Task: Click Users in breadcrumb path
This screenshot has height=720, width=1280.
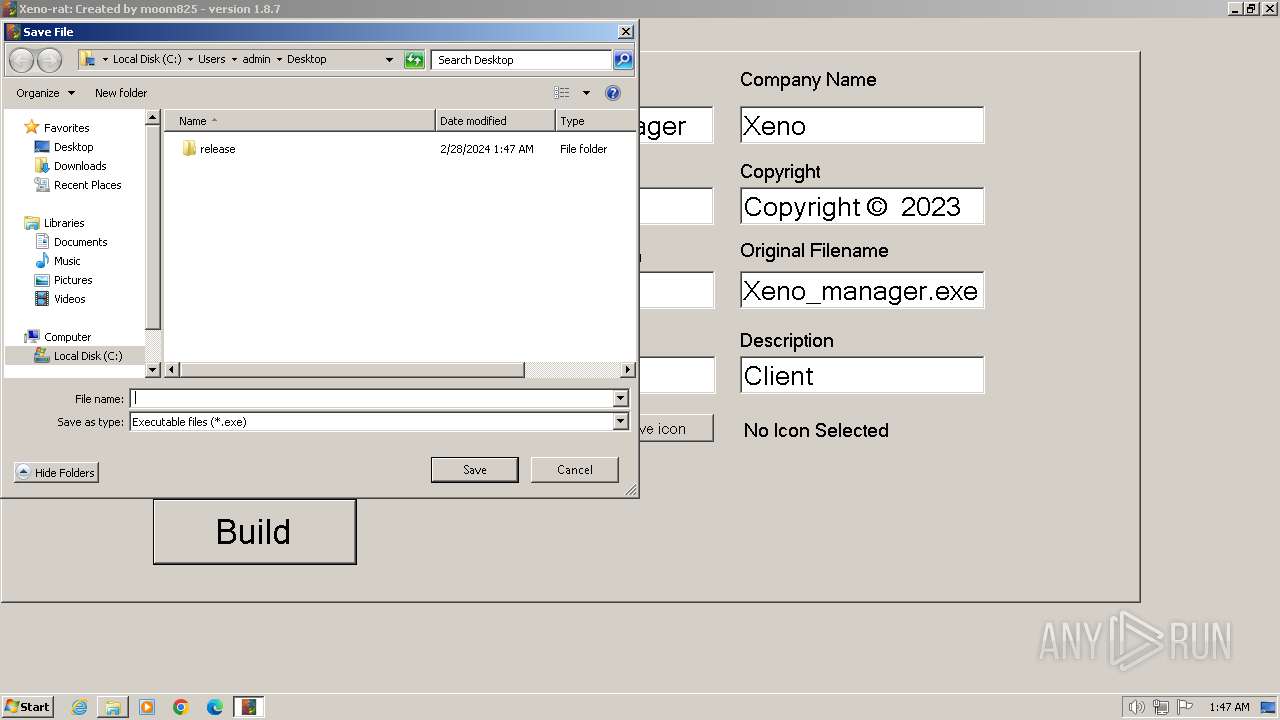Action: coord(212,59)
